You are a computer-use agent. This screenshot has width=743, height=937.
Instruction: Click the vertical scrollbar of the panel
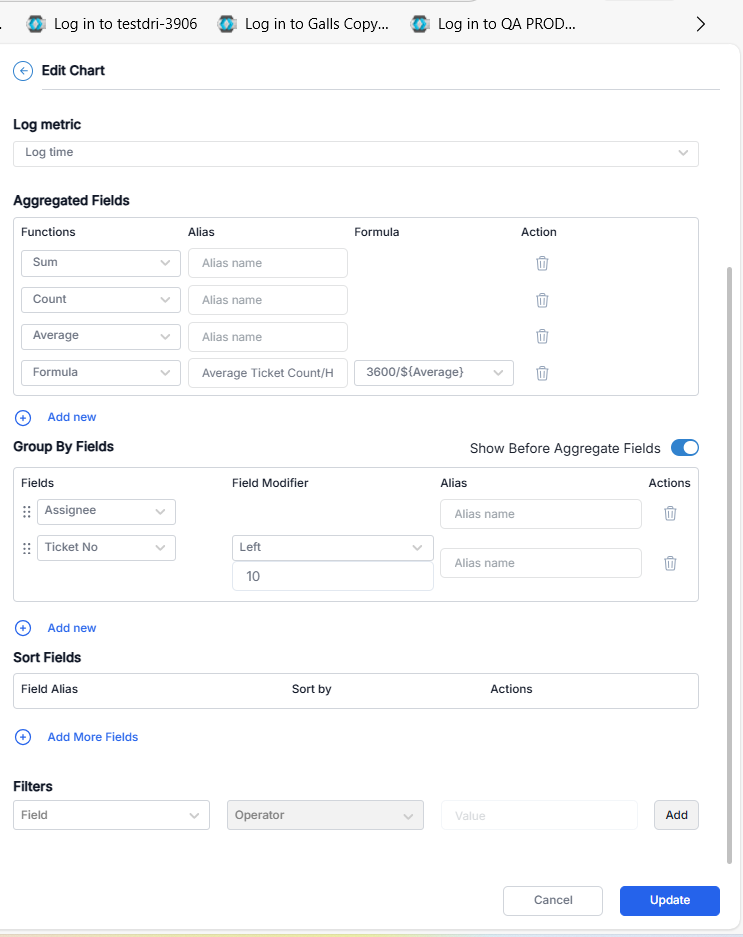(729, 565)
